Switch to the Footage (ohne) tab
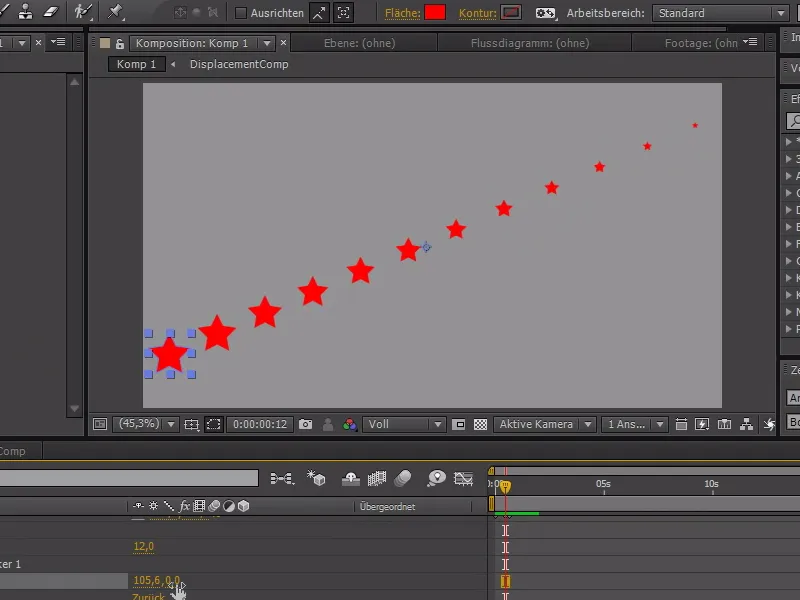 click(701, 43)
